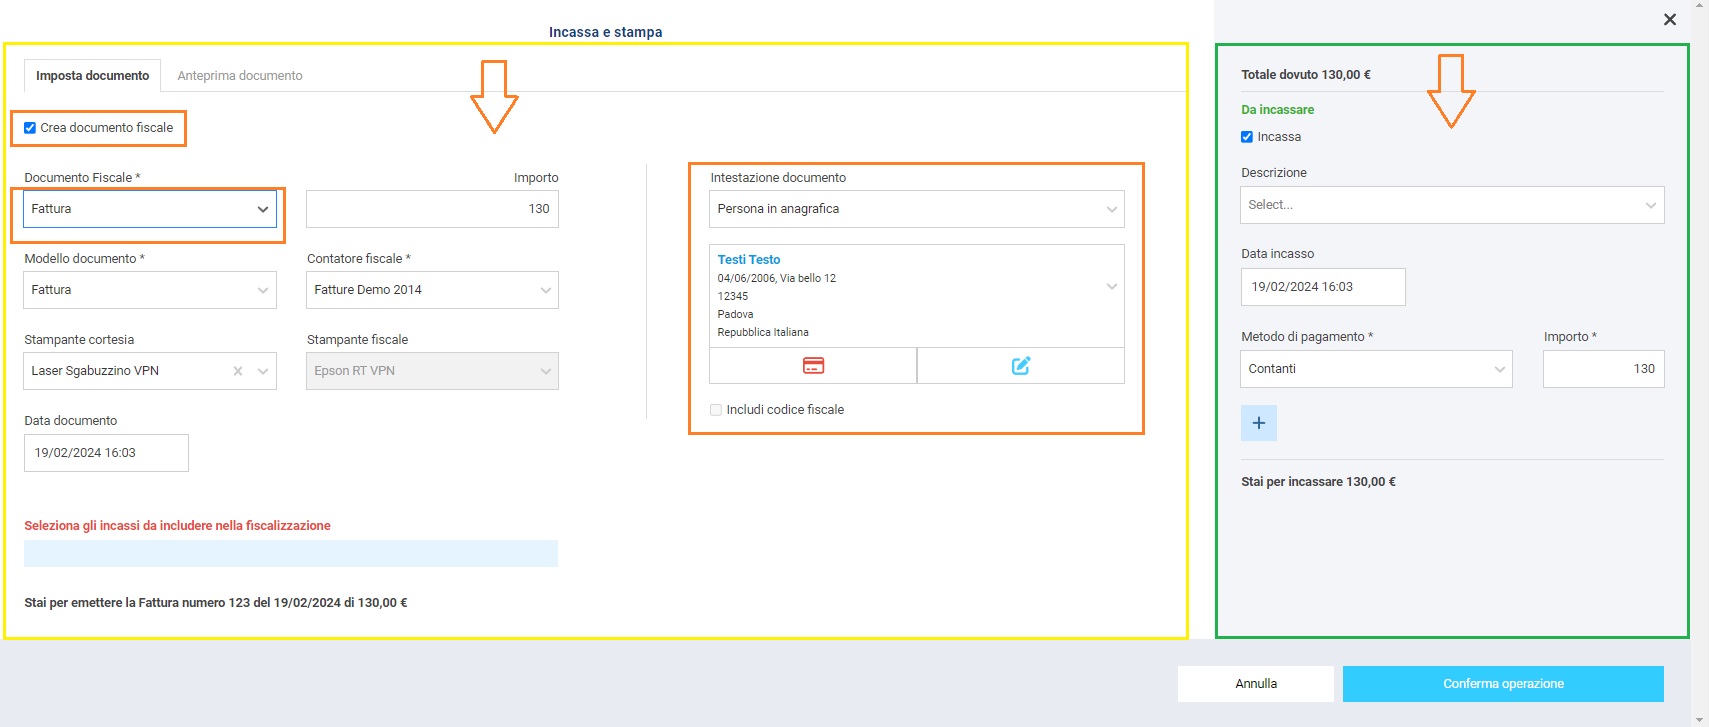1709x727 pixels.
Task: Expand the Testi Testo address card chevron
Action: coord(1111,287)
